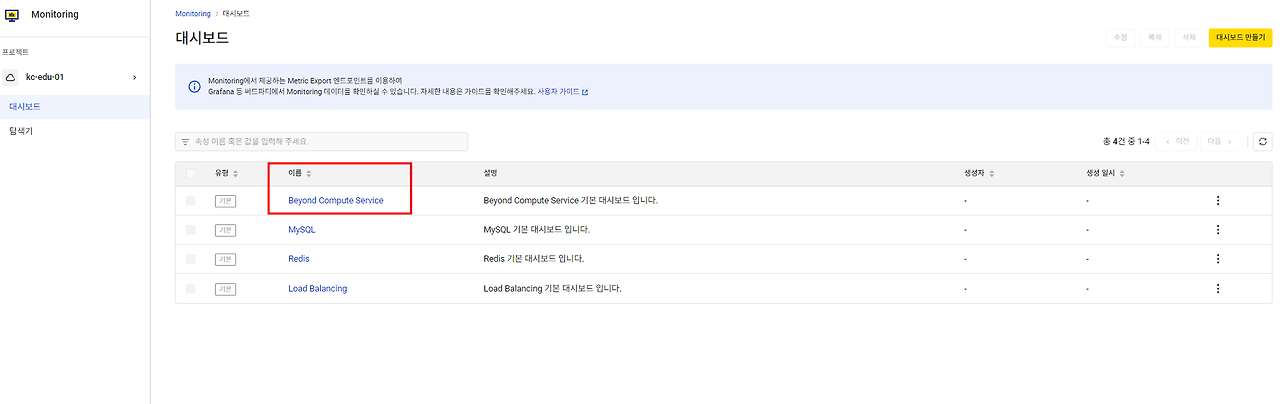
Task: Tick the checkbox for the MySQL row
Action: [191, 230]
